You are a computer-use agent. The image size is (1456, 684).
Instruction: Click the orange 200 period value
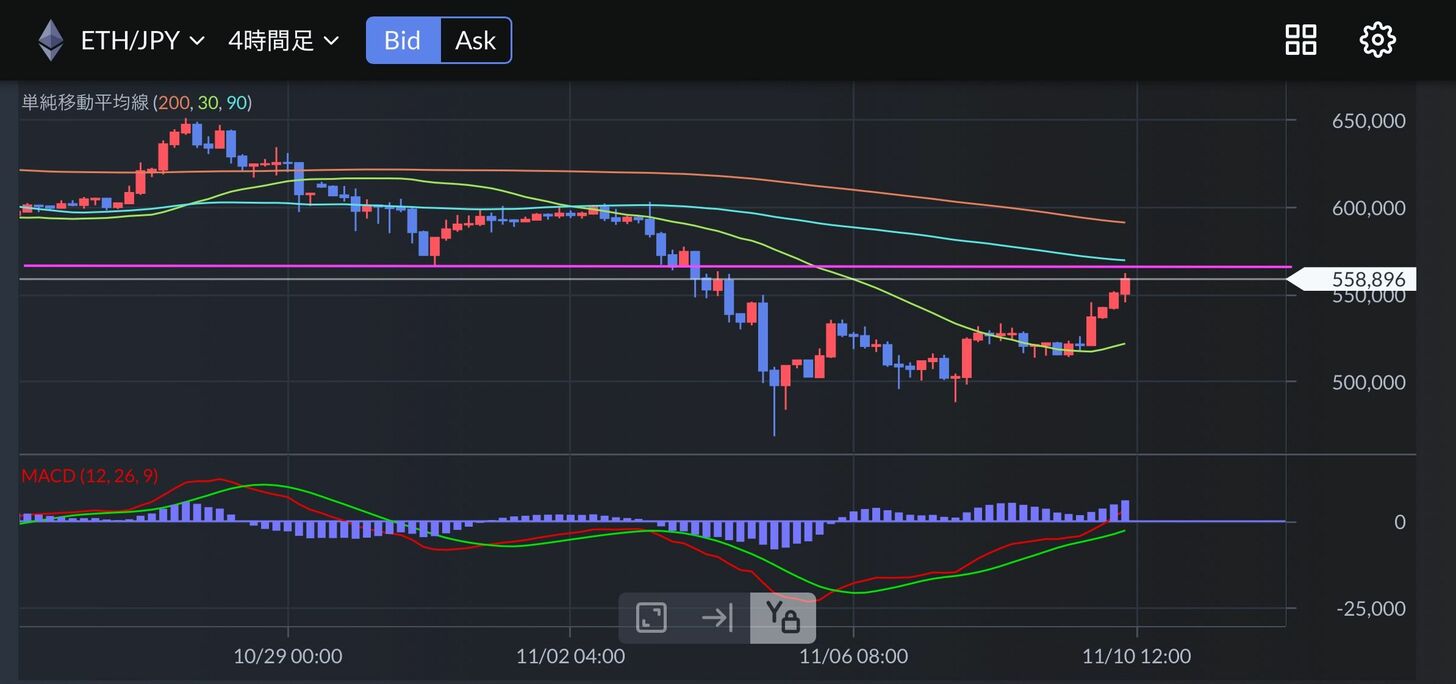click(171, 102)
